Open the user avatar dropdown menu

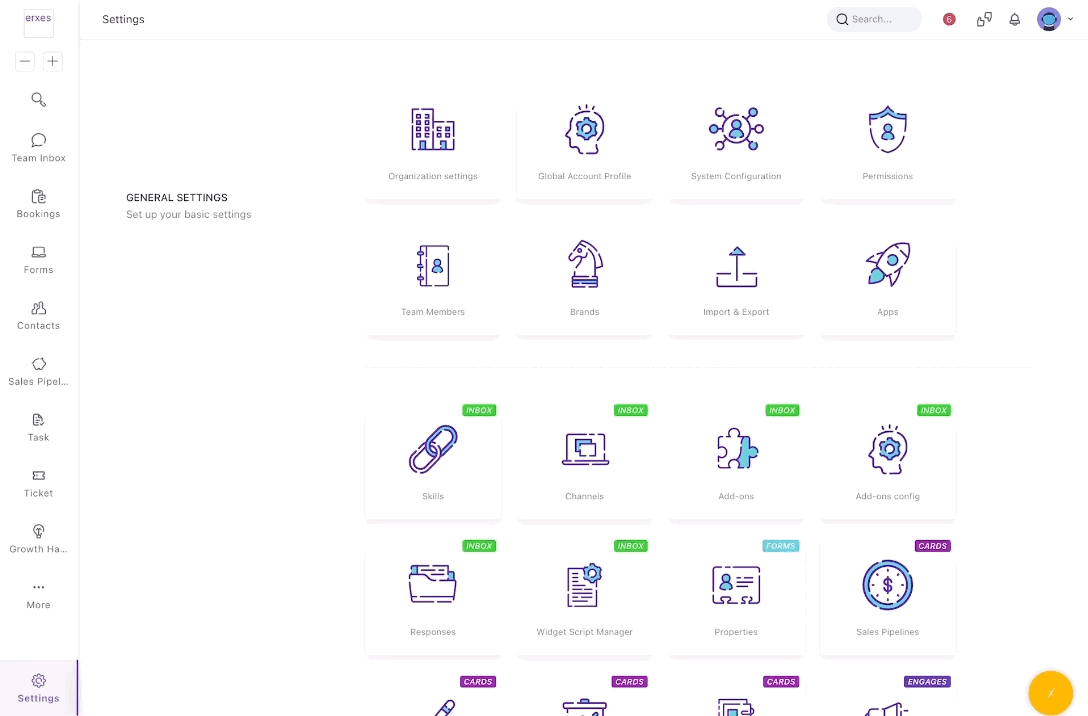point(1055,19)
